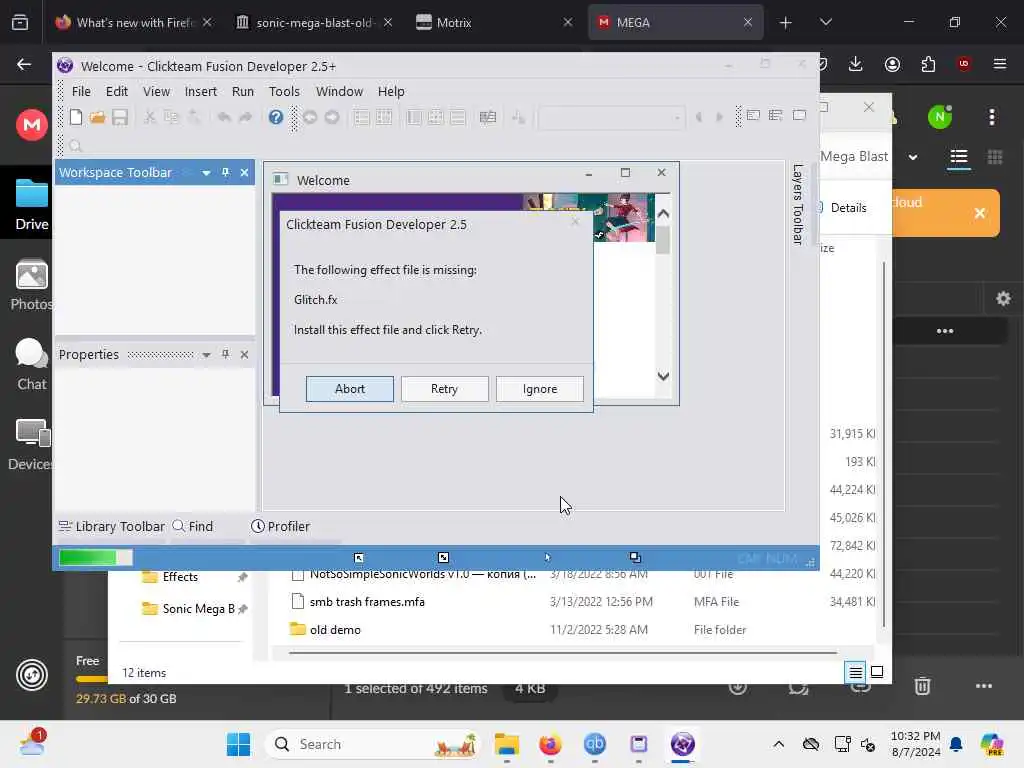Click the Ignore button
The height and width of the screenshot is (768, 1024).
(x=539, y=389)
